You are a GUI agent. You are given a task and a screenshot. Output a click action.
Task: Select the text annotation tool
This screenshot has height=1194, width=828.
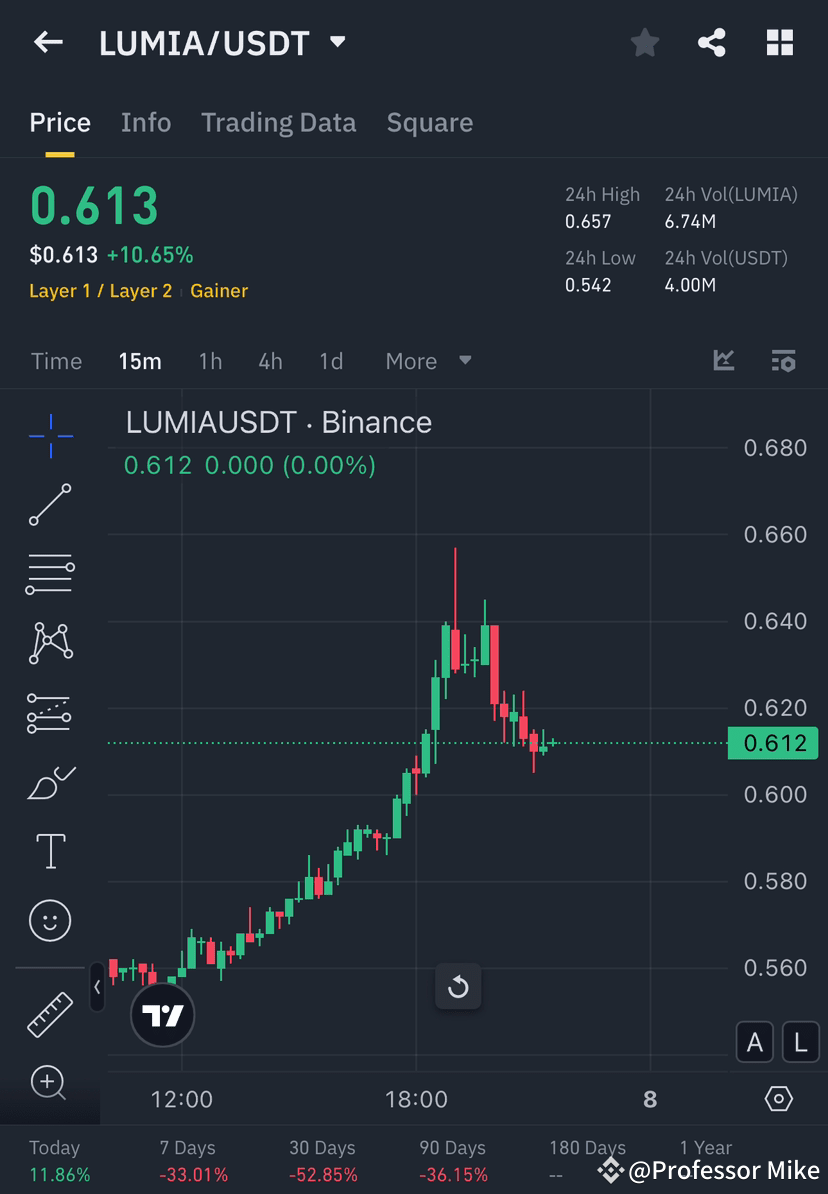pyautogui.click(x=50, y=851)
